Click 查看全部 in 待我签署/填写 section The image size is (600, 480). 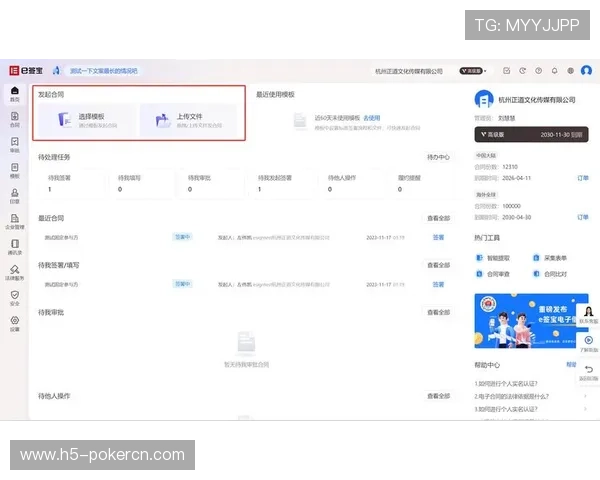tap(439, 265)
